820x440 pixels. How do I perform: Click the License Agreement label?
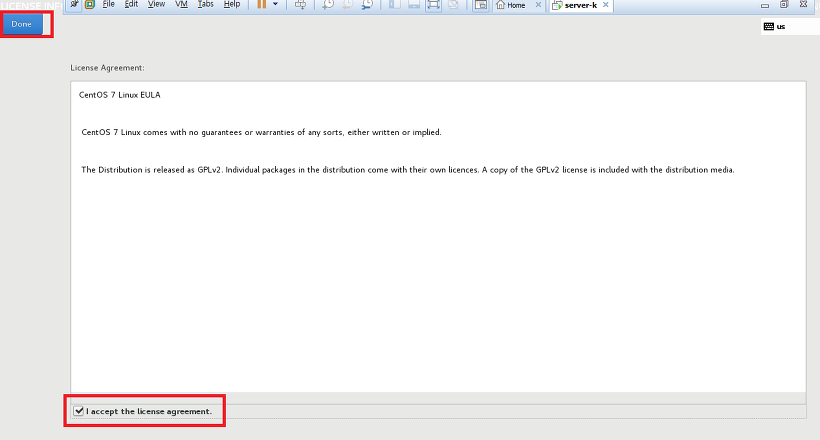click(107, 68)
